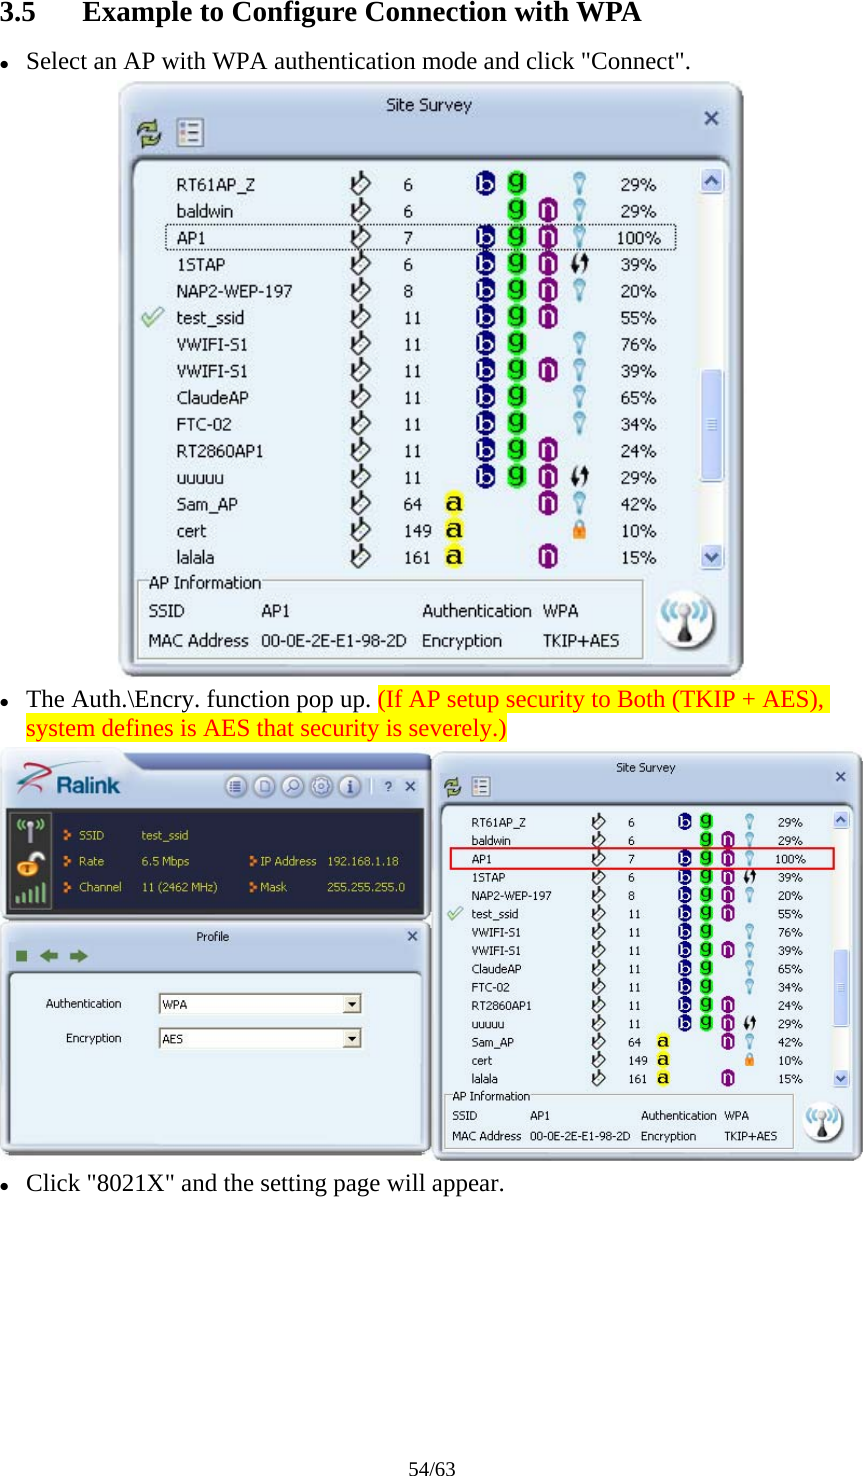
Task: Select the magnifier Advanced icon in Ralink toolbar
Action: tap(294, 787)
